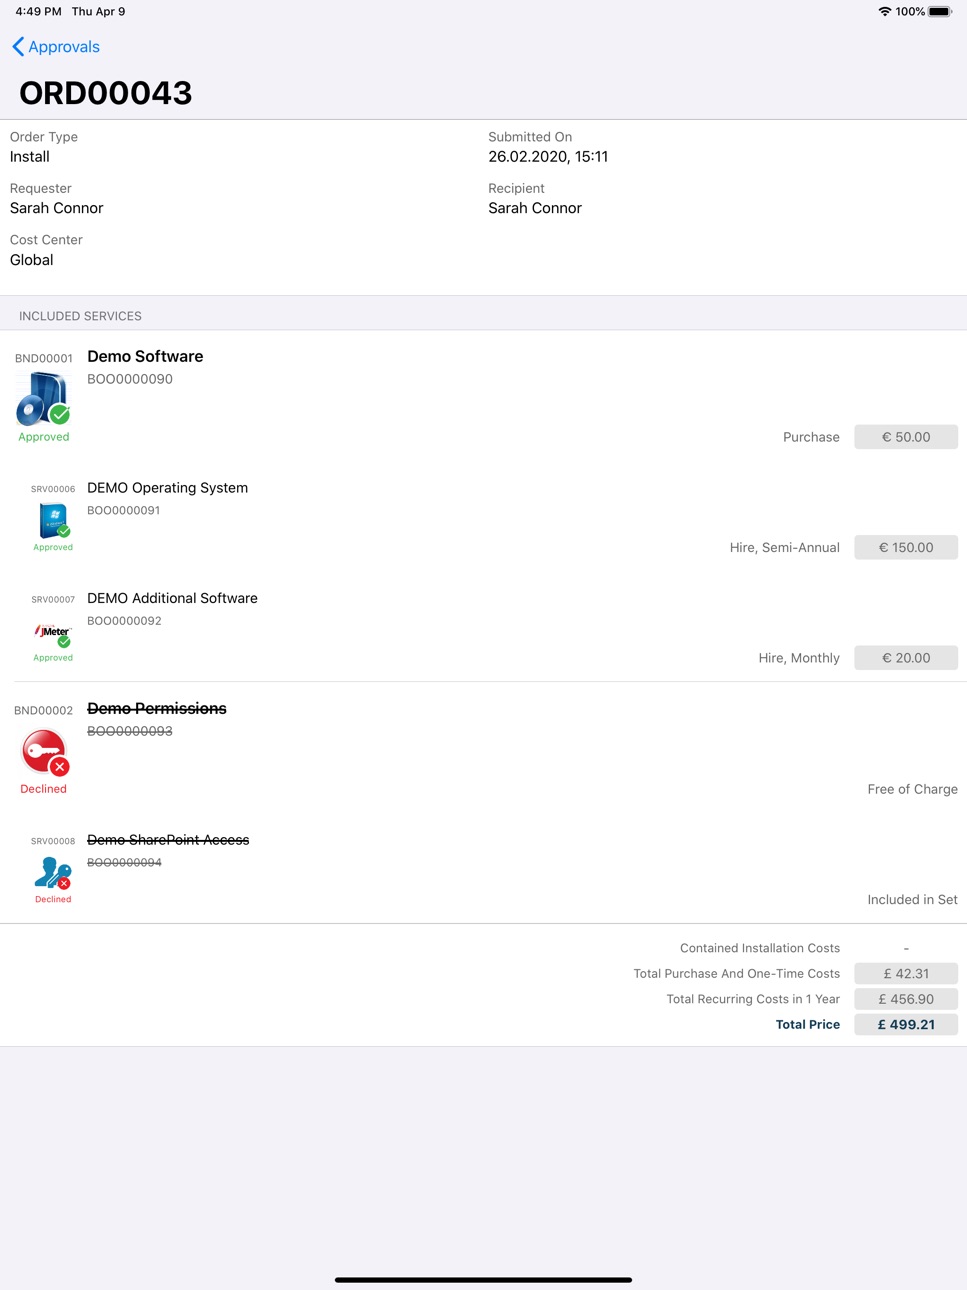Select the SRV00007 service code
This screenshot has width=967, height=1290.
53,600
